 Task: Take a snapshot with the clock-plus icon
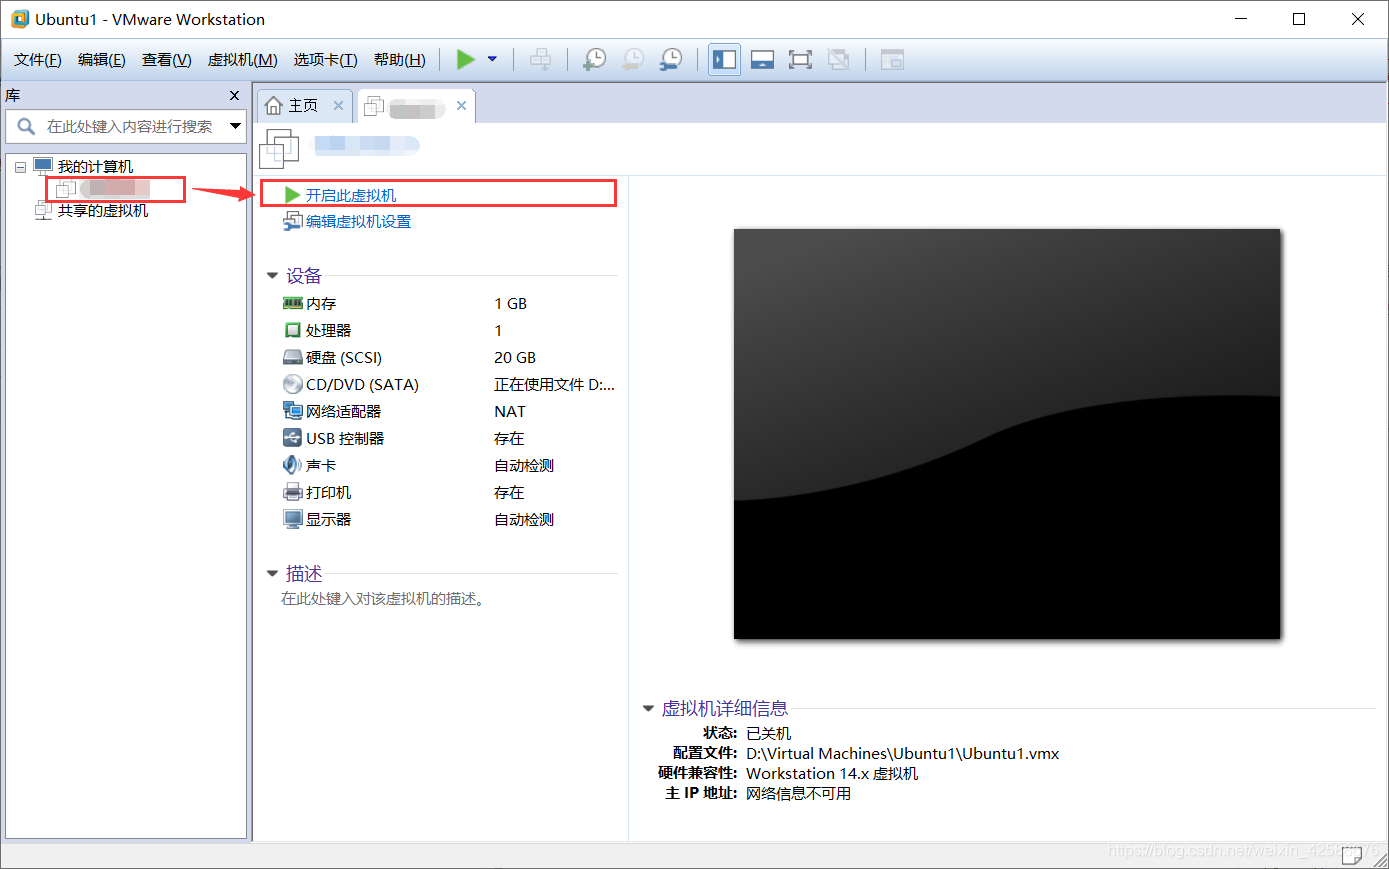pyautogui.click(x=594, y=60)
